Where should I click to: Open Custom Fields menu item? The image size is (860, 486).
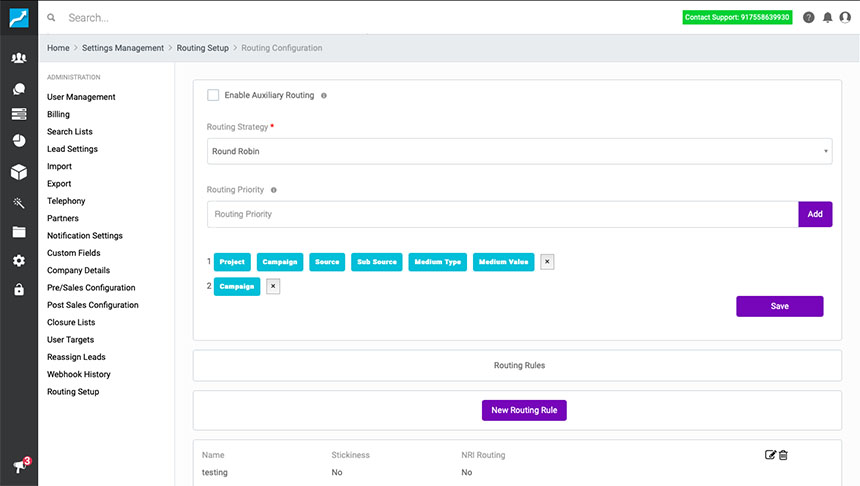[74, 253]
